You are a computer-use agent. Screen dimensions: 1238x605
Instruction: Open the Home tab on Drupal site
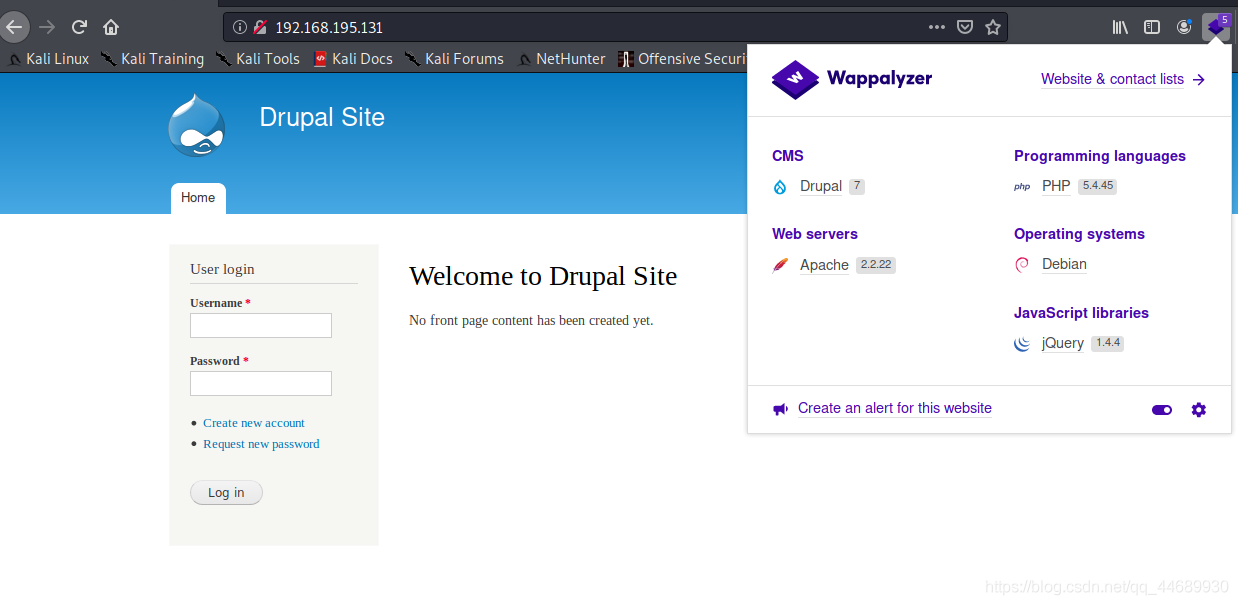tap(198, 198)
